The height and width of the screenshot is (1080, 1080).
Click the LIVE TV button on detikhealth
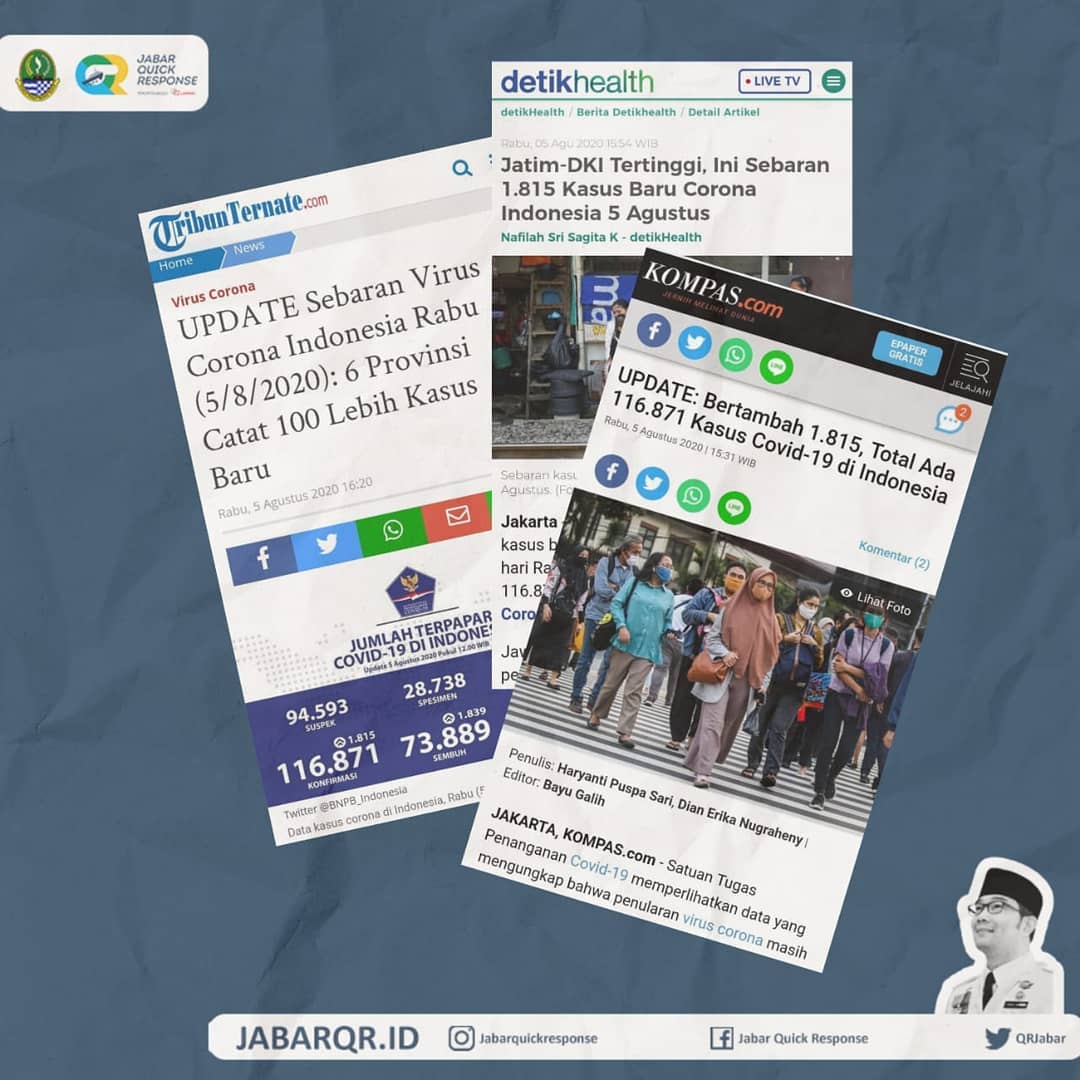click(774, 81)
